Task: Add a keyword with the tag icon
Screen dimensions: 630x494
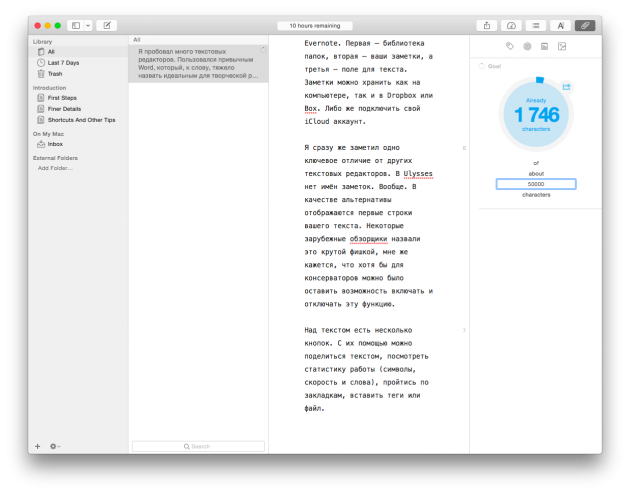Action: (510, 46)
